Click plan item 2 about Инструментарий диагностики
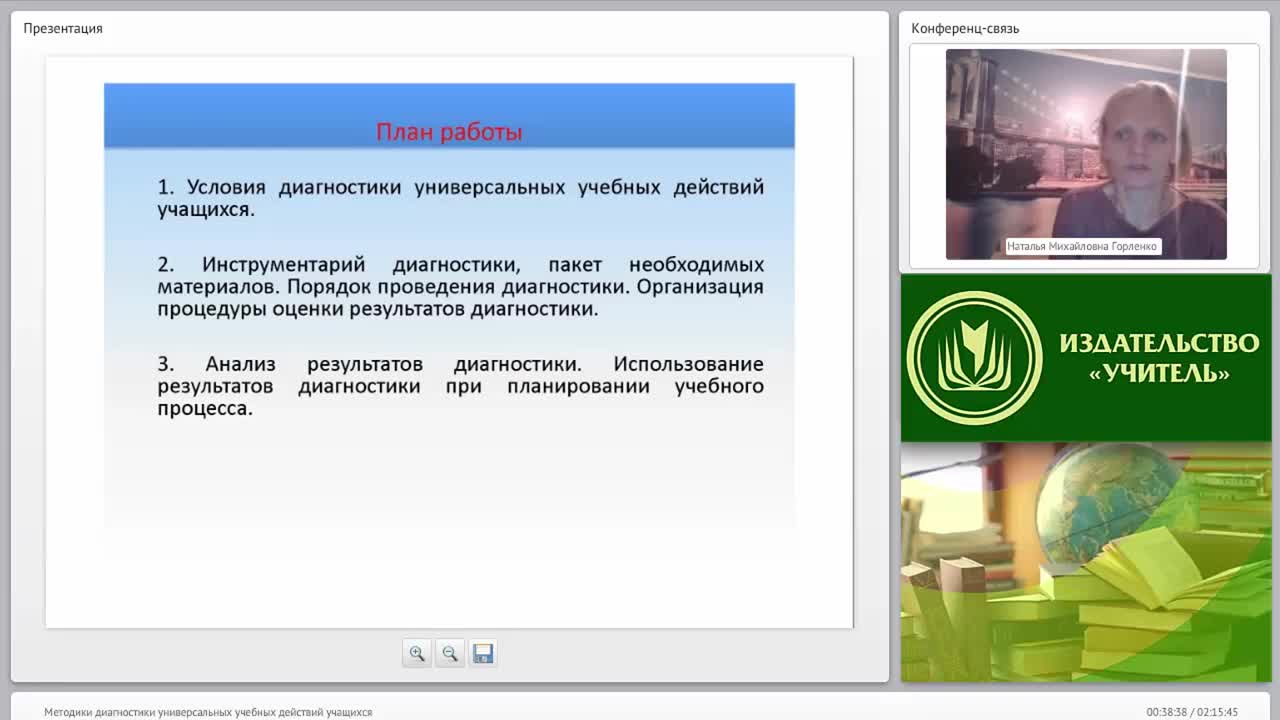Viewport: 1280px width, 720px height. [x=461, y=287]
